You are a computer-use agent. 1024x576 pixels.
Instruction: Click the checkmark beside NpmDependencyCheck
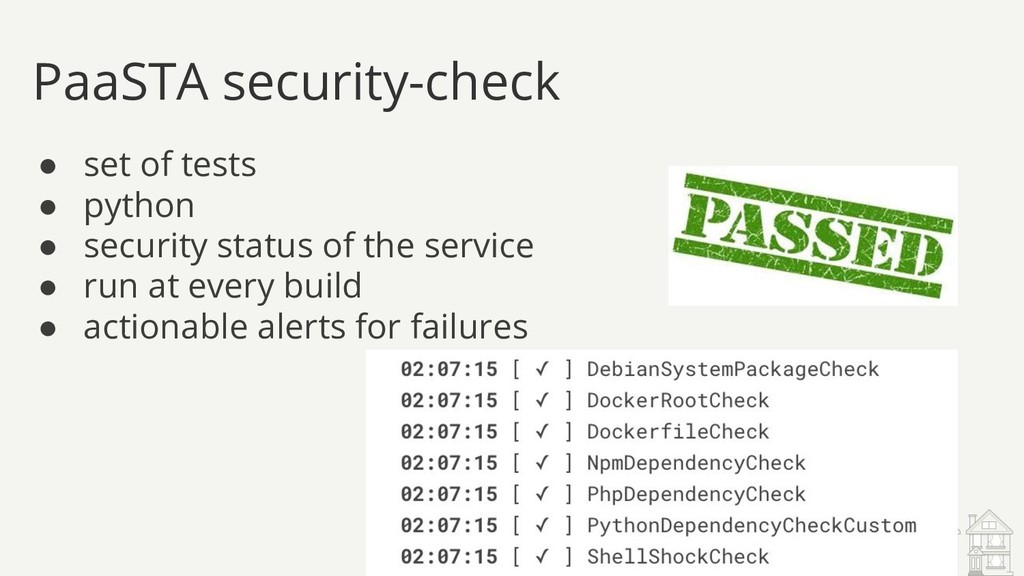point(541,462)
